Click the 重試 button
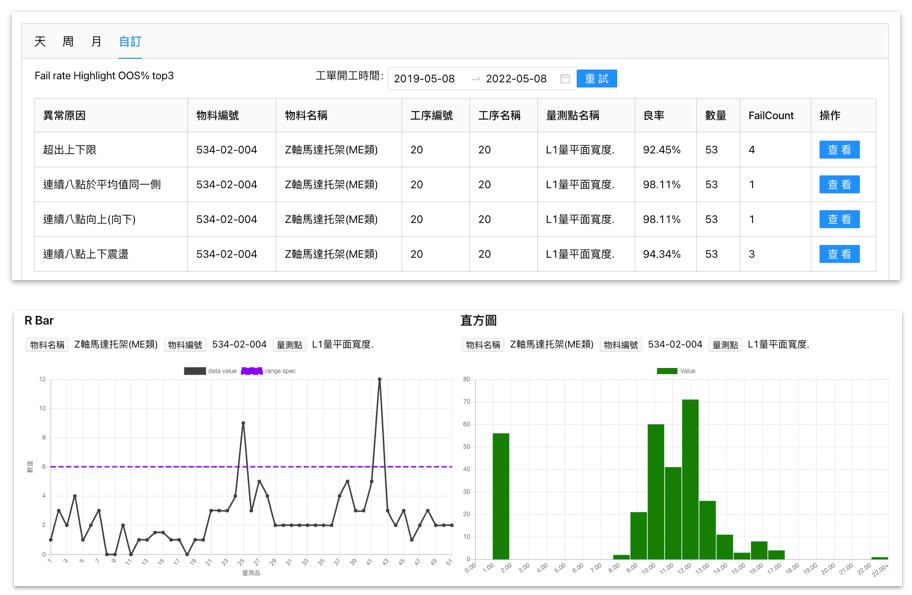The image size is (912, 595). tap(596, 77)
